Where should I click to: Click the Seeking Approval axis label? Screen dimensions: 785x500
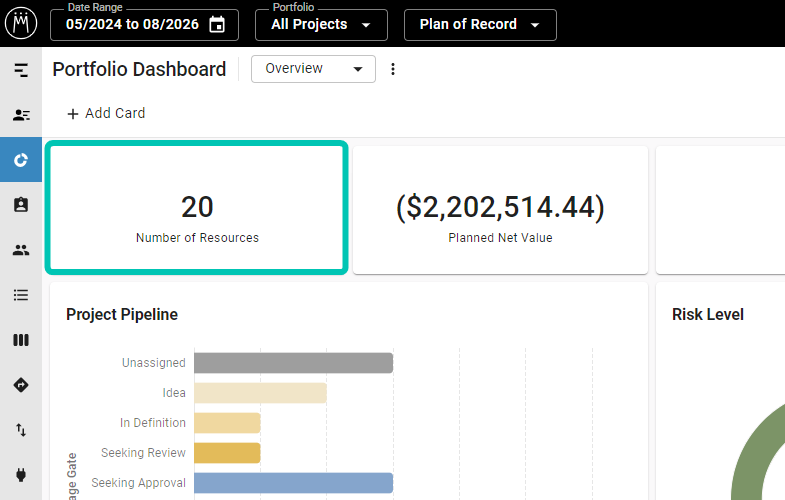(139, 482)
